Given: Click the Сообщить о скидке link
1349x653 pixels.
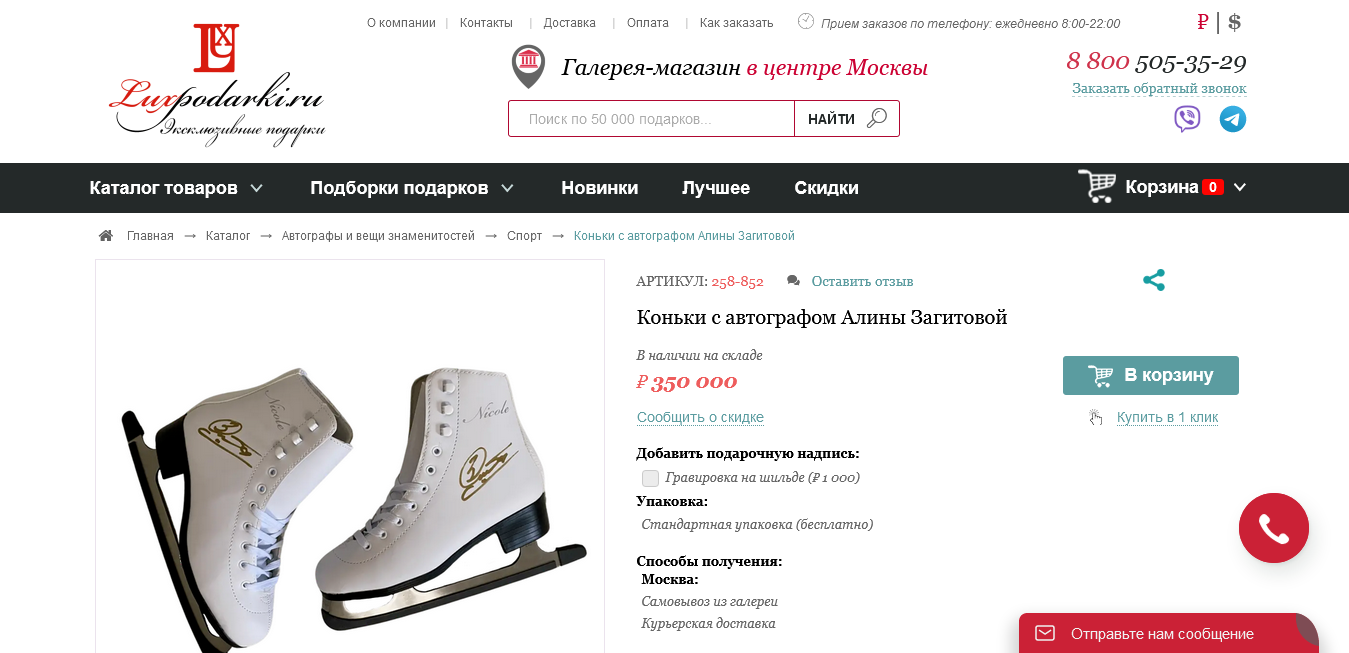Looking at the screenshot, I should click(x=700, y=417).
